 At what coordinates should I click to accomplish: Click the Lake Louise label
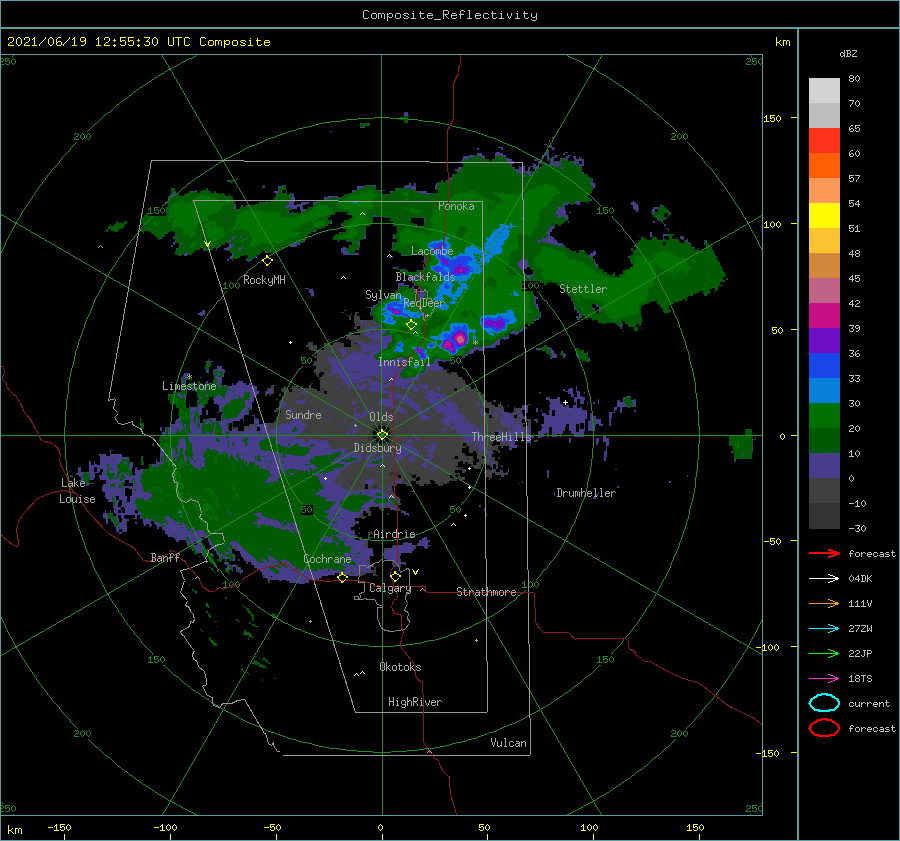pos(77,491)
